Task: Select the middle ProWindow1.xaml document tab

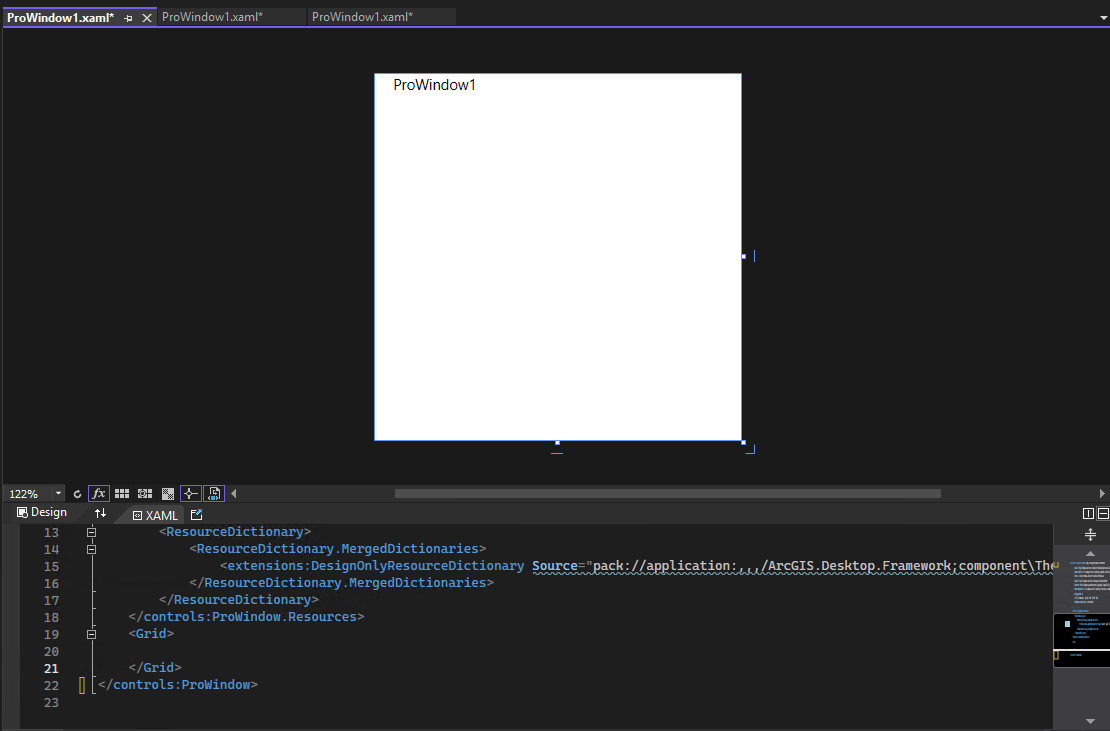Action: point(232,16)
